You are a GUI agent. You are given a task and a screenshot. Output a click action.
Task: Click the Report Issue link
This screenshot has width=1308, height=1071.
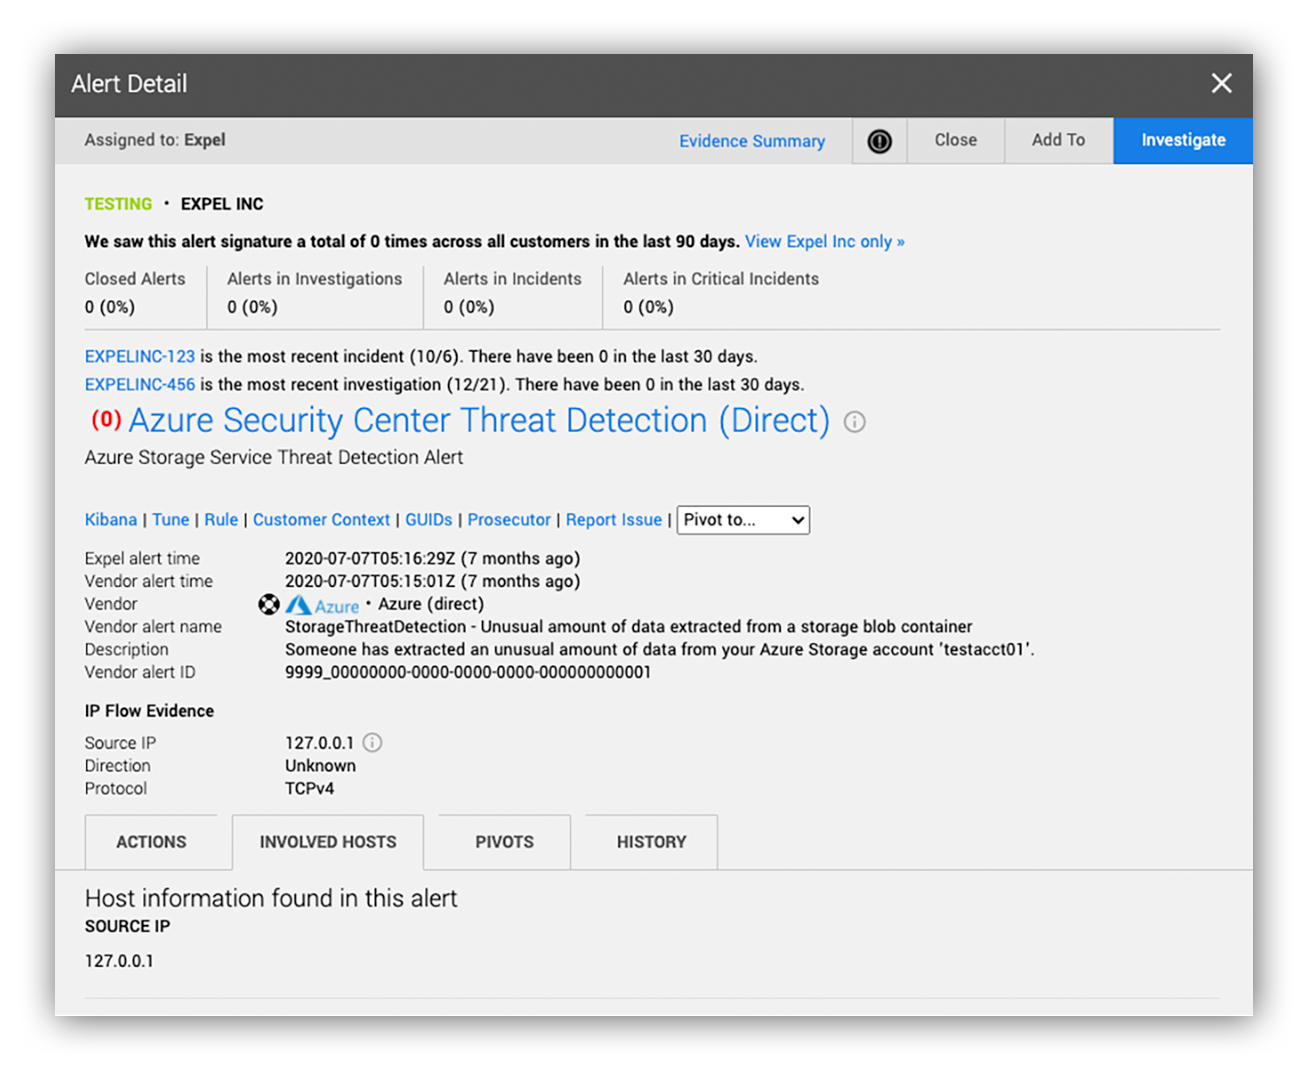[614, 519]
